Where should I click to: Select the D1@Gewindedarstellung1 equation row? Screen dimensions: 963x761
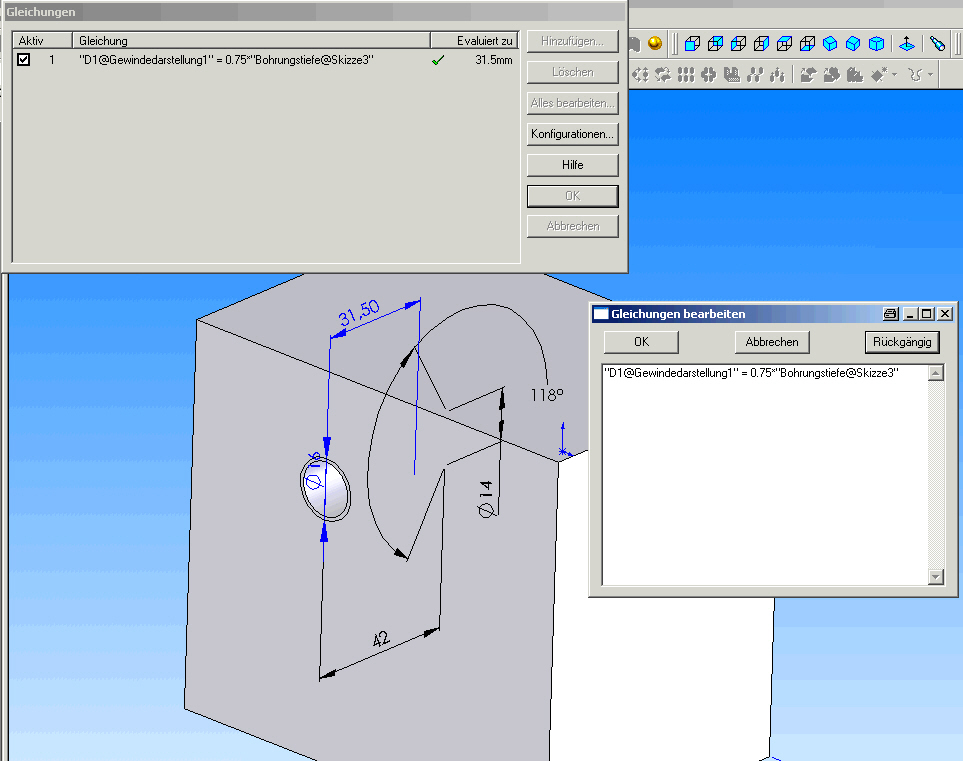point(265,60)
